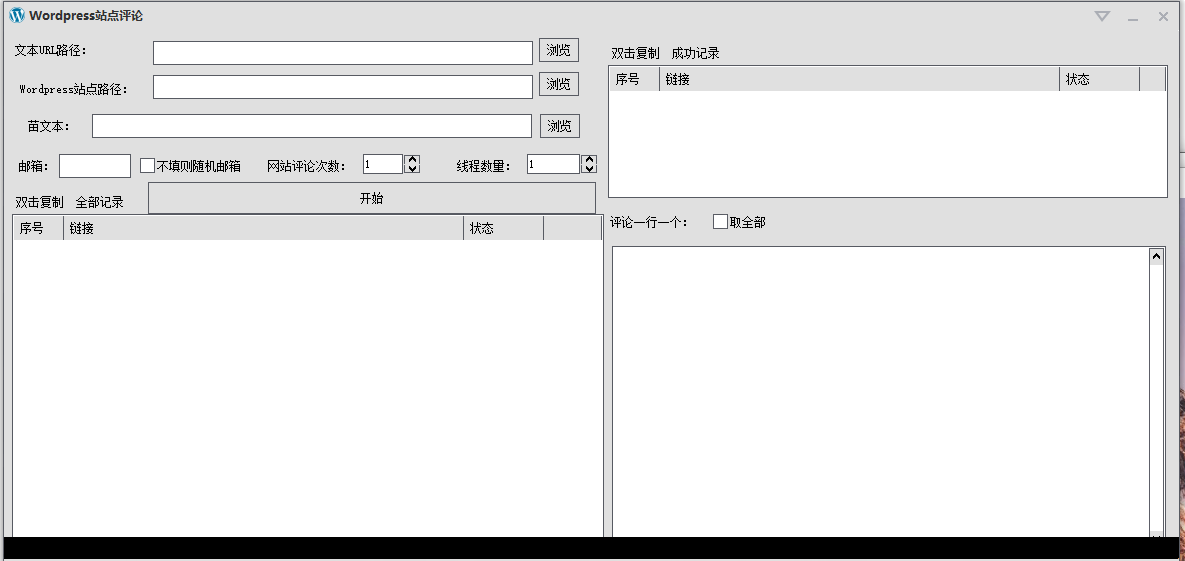Click 浏览 button next to 苗文本
Image resolution: width=1185 pixels, height=561 pixels.
[559, 126]
